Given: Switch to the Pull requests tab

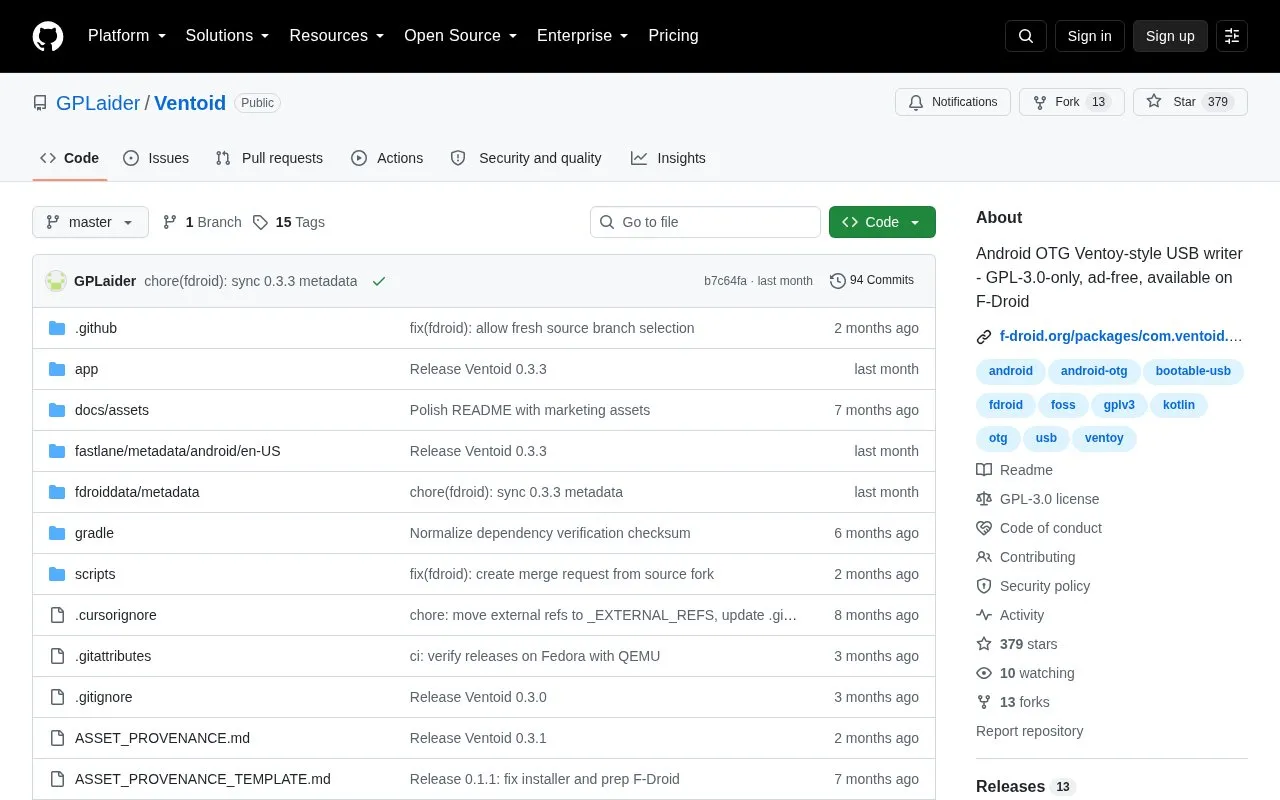Looking at the screenshot, I should [x=270, y=158].
